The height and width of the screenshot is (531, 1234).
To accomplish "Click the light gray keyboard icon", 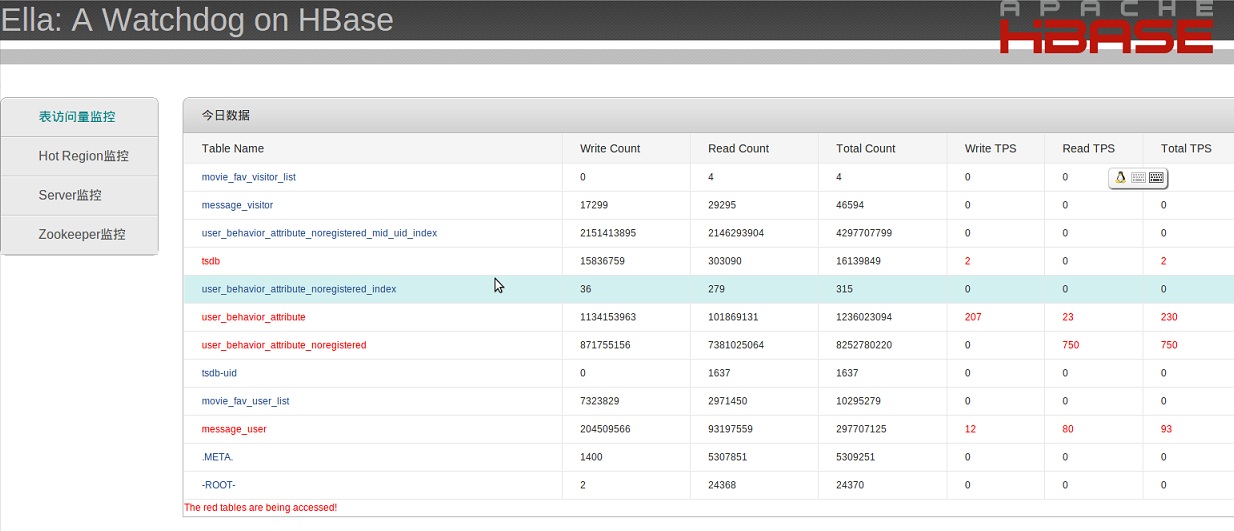I will (1138, 178).
